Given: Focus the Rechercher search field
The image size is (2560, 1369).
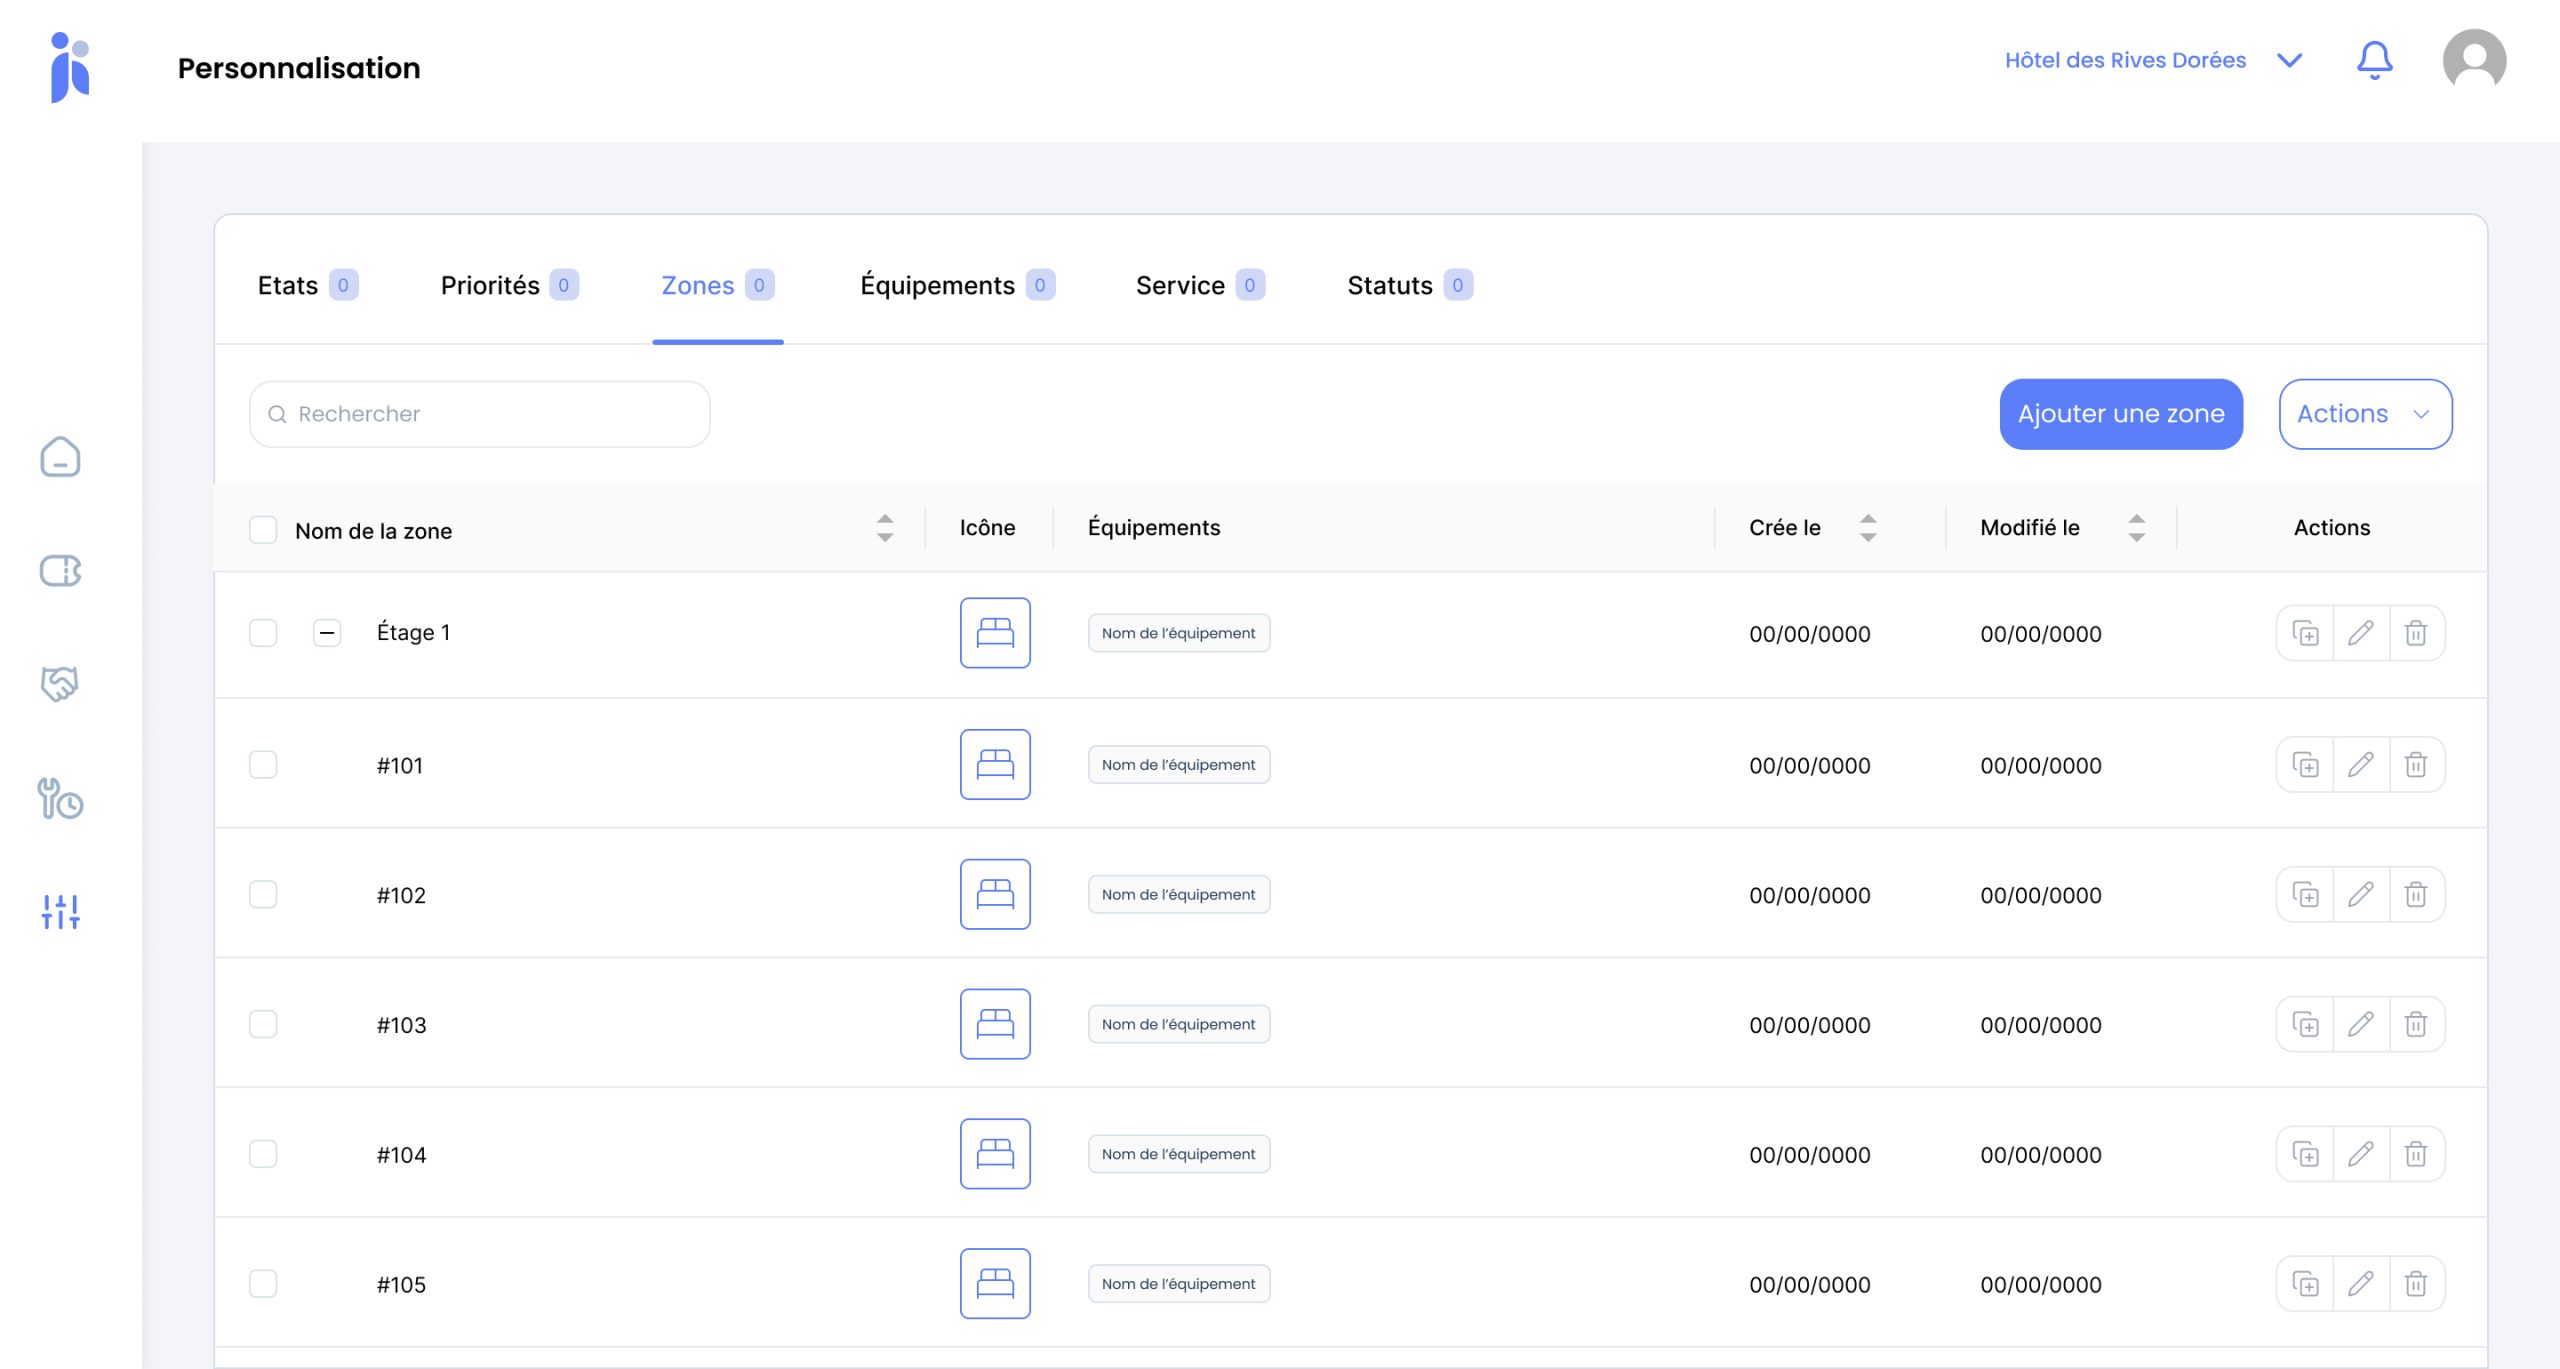Looking at the screenshot, I should [x=480, y=414].
